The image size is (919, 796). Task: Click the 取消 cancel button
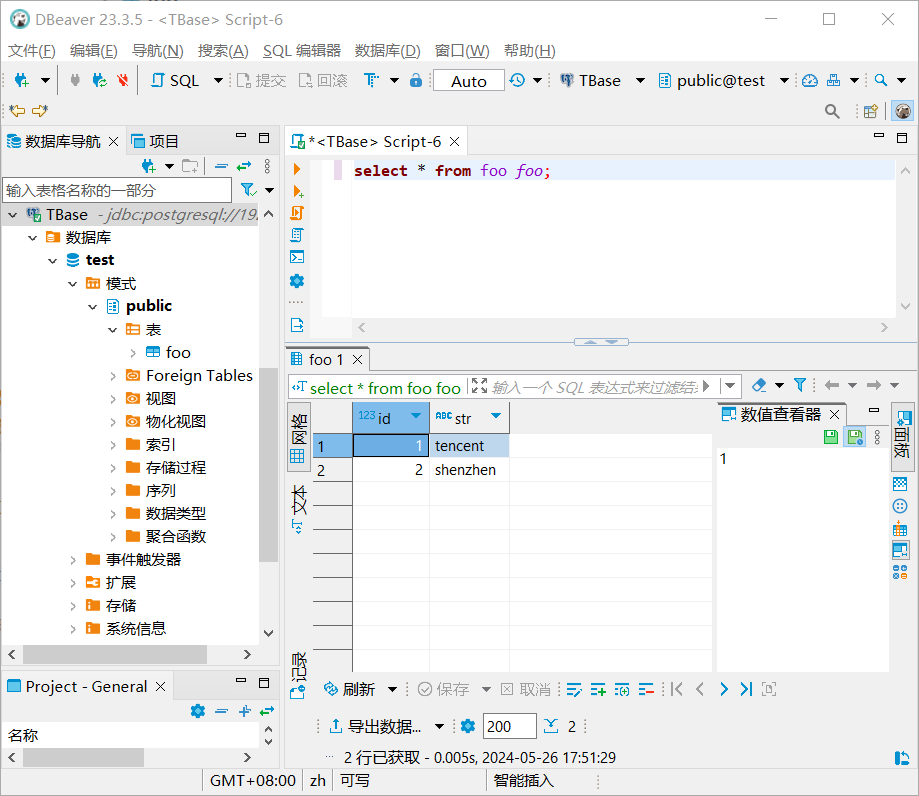526,690
